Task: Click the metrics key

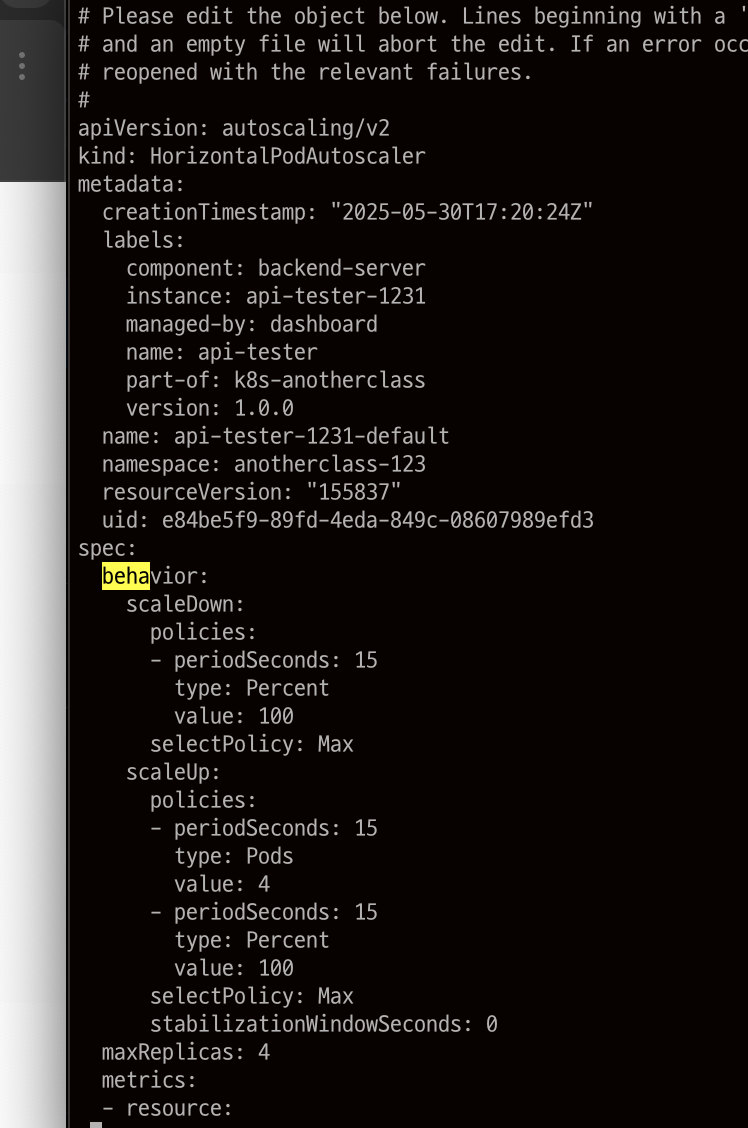Action: click(x=149, y=1080)
